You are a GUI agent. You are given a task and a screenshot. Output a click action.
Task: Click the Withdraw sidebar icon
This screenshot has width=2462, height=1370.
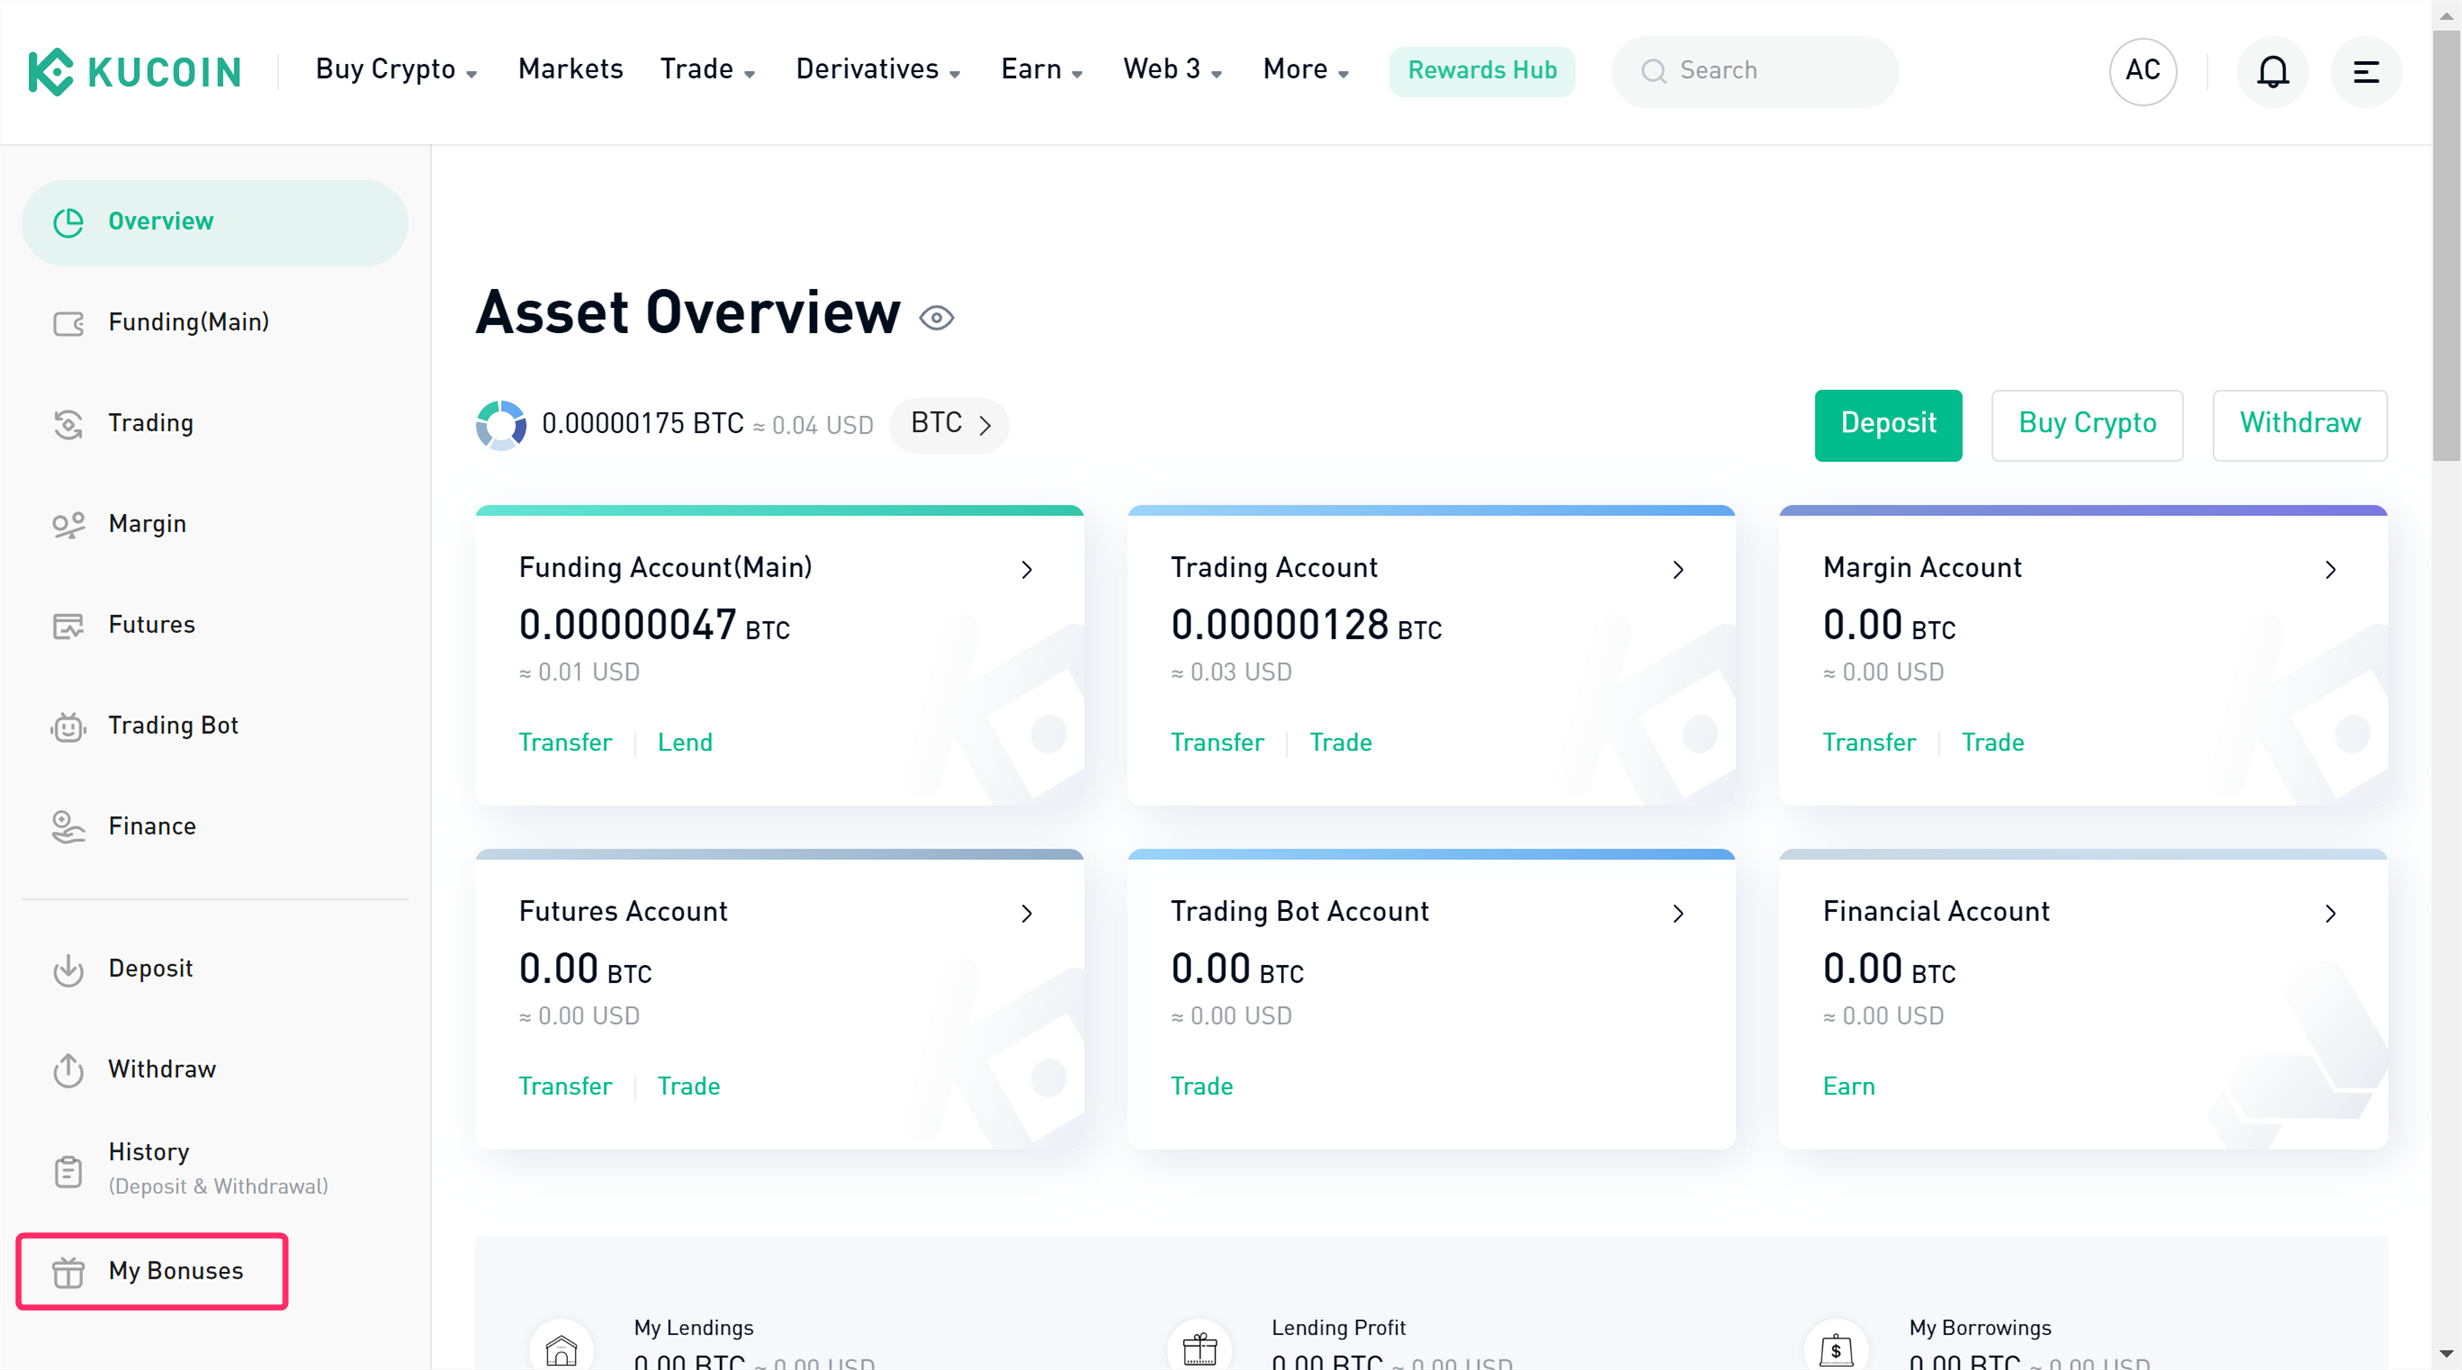click(x=68, y=1070)
